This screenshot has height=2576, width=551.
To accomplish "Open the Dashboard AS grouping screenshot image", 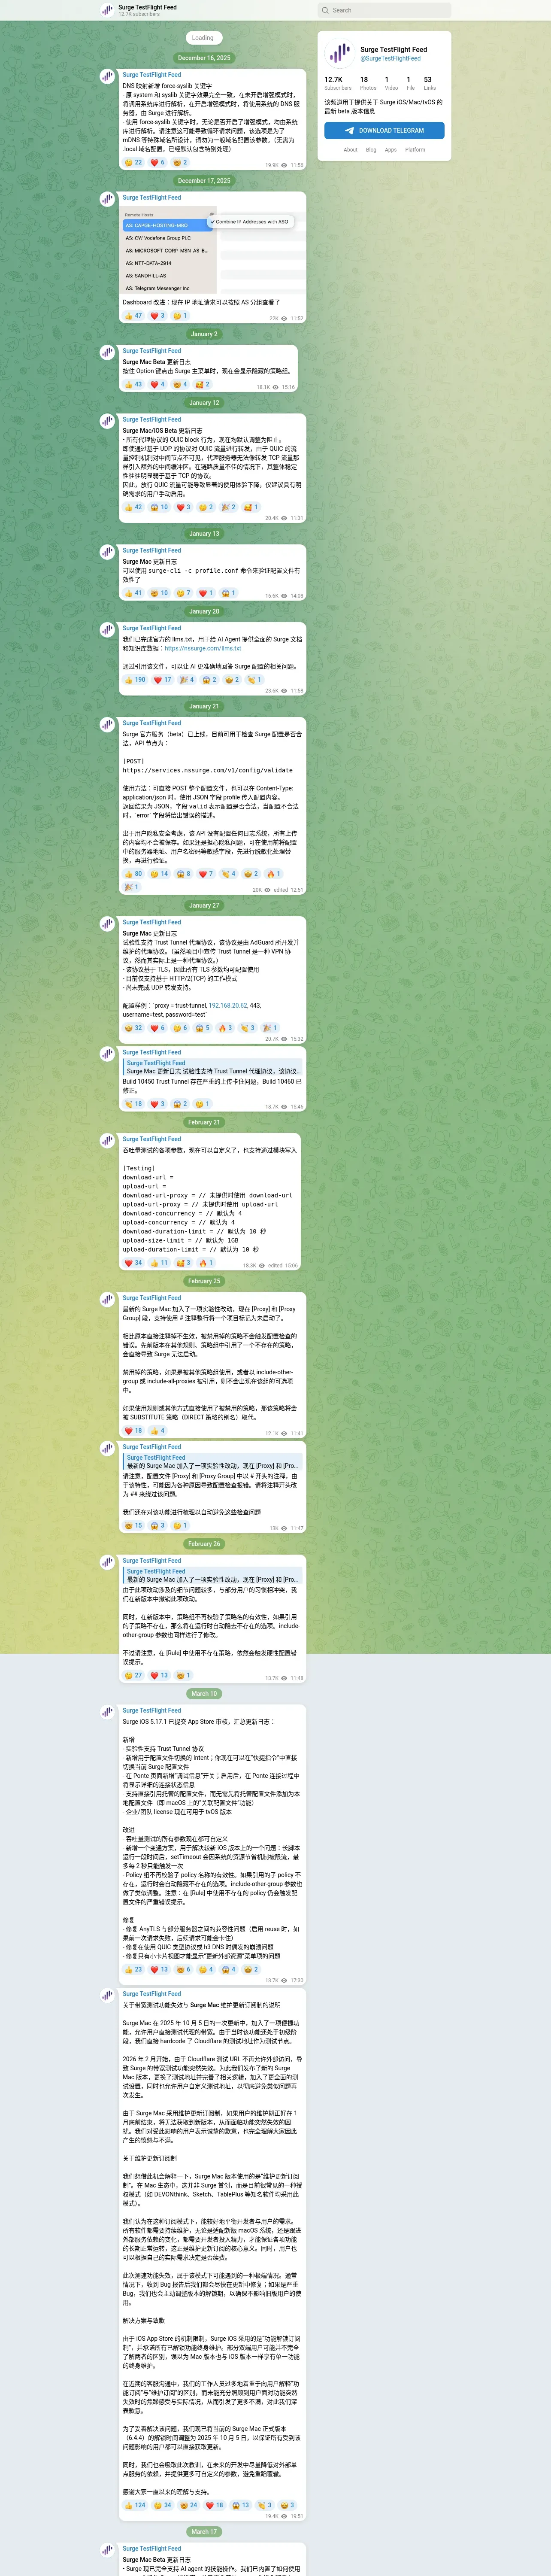I will (x=213, y=250).
